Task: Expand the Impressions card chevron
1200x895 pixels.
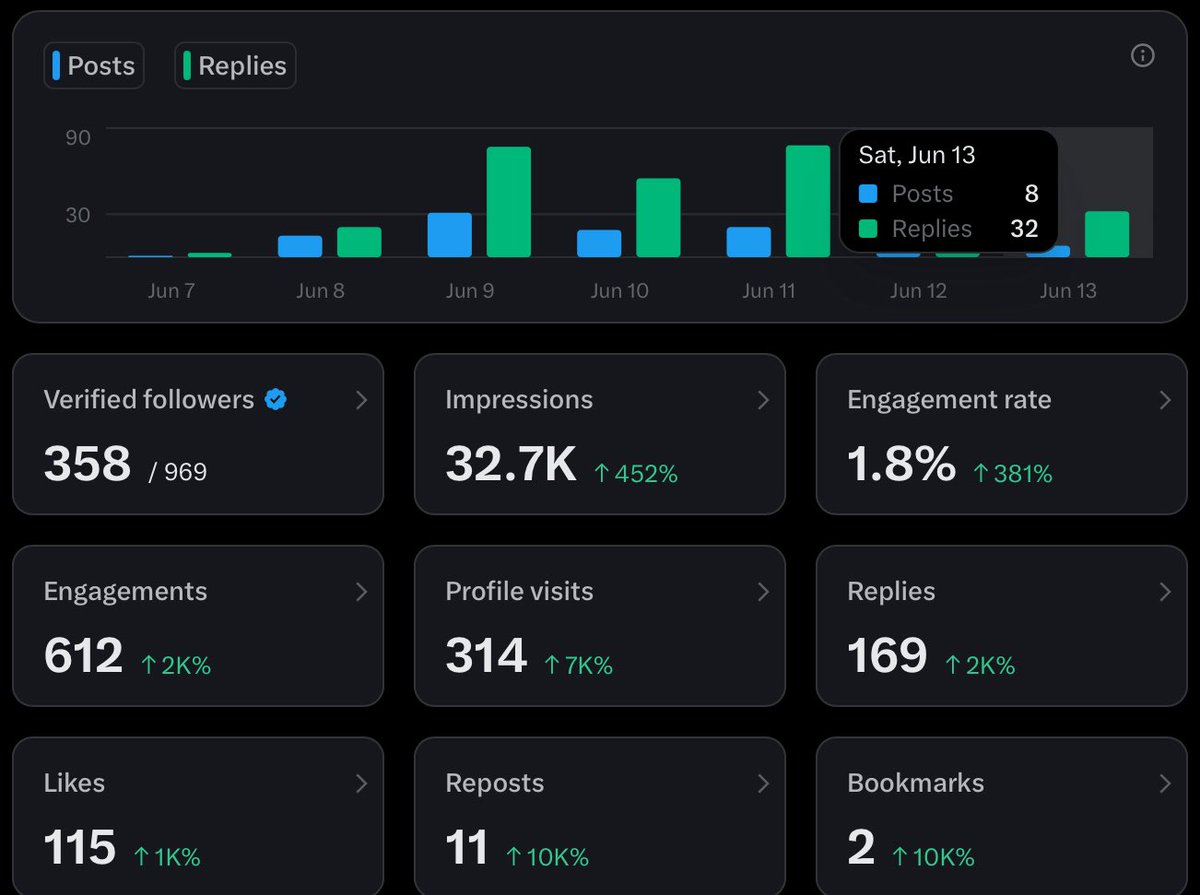Action: (x=763, y=400)
